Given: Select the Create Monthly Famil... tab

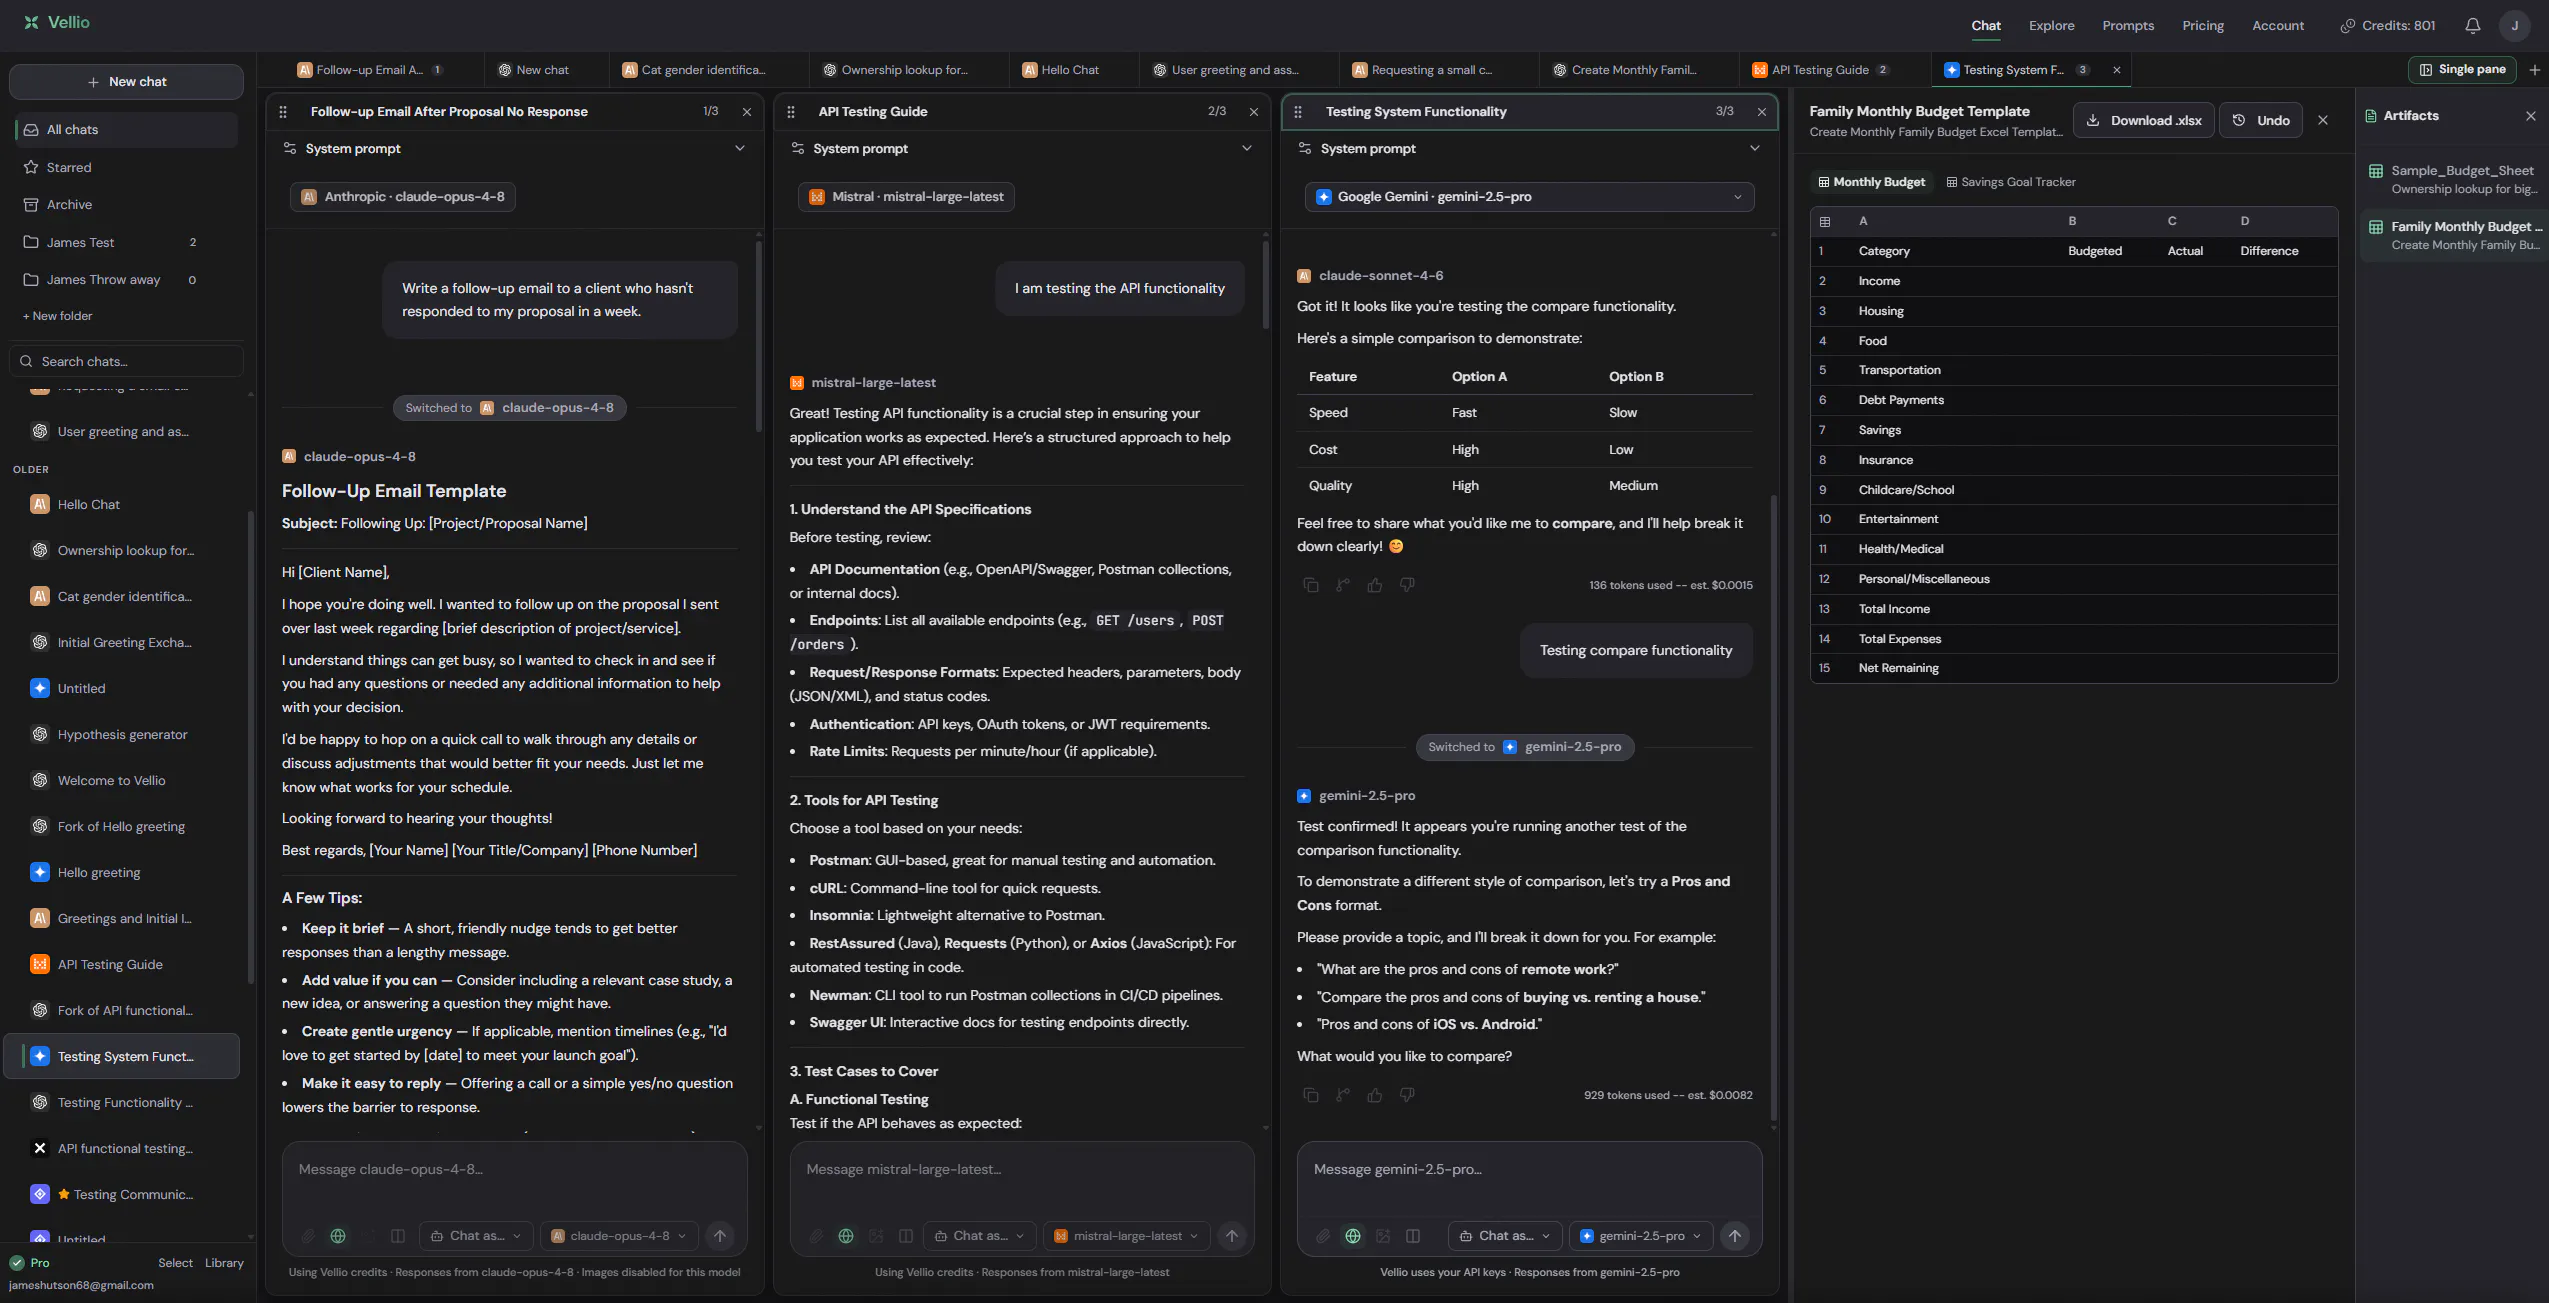Looking at the screenshot, I should 1633,70.
